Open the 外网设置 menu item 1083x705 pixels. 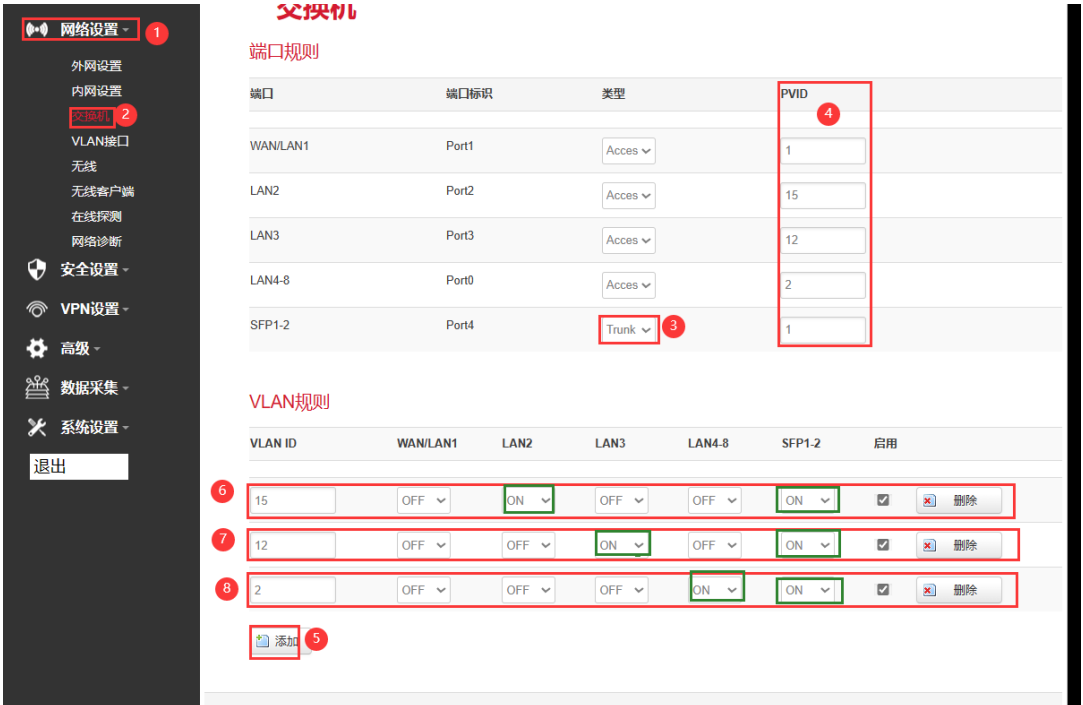(x=96, y=66)
